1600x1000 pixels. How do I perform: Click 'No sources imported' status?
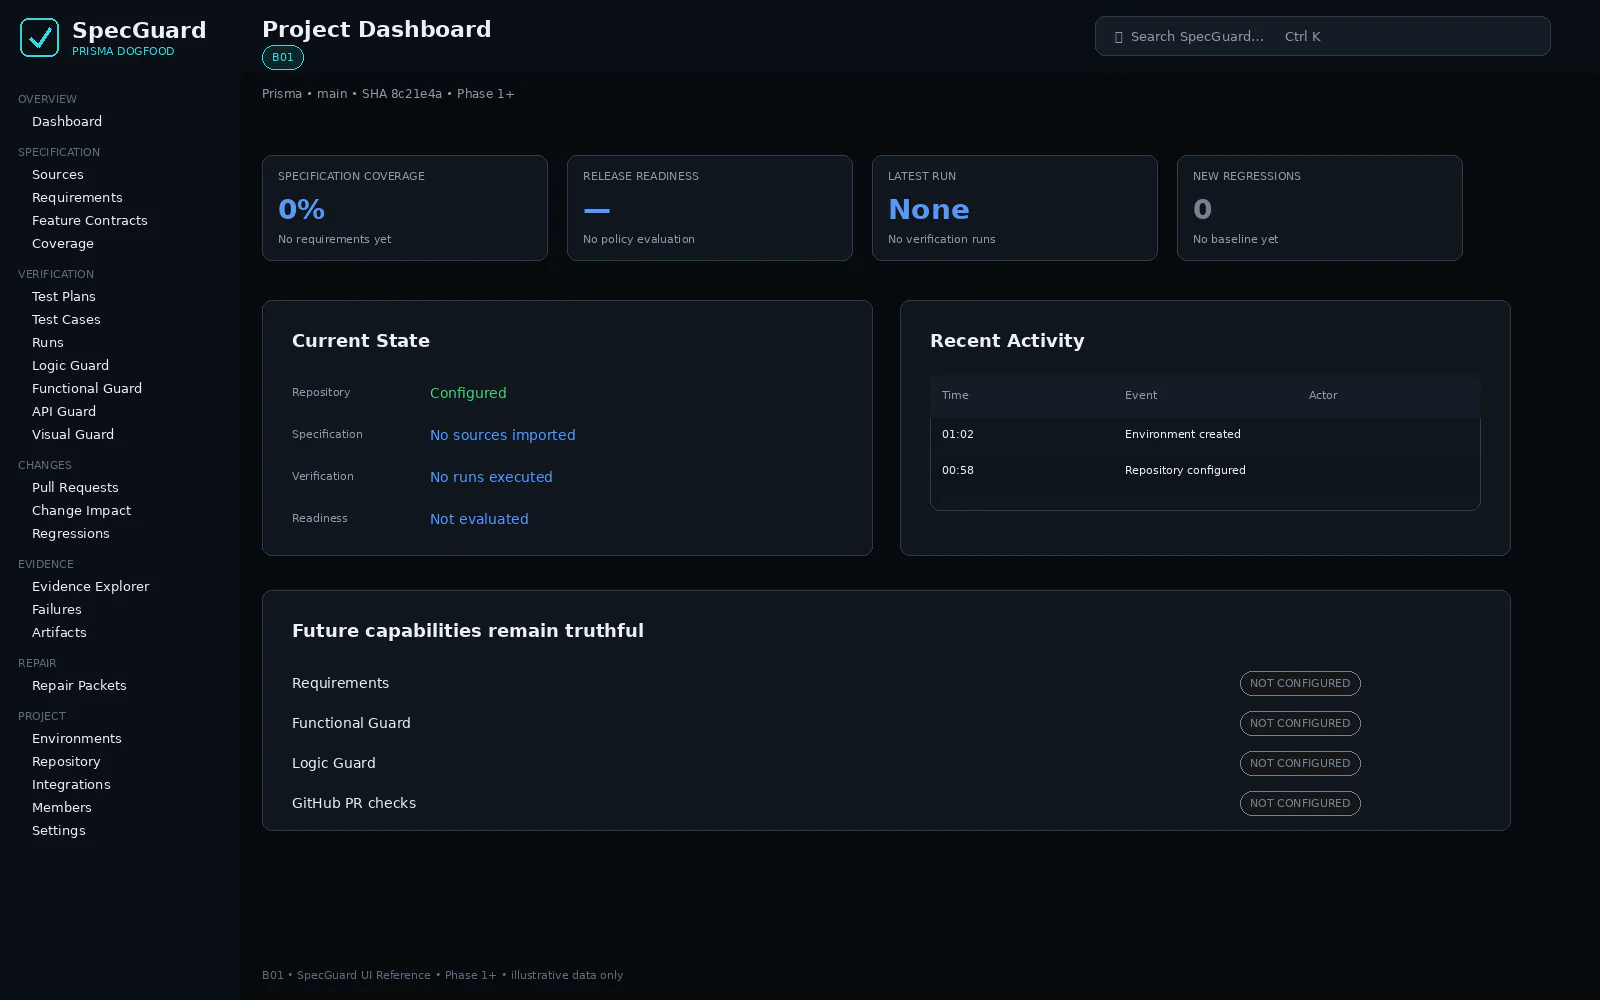click(503, 435)
